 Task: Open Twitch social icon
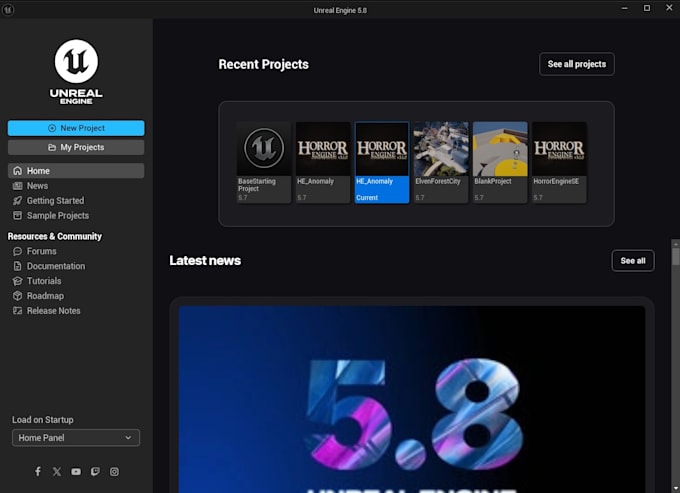95,471
